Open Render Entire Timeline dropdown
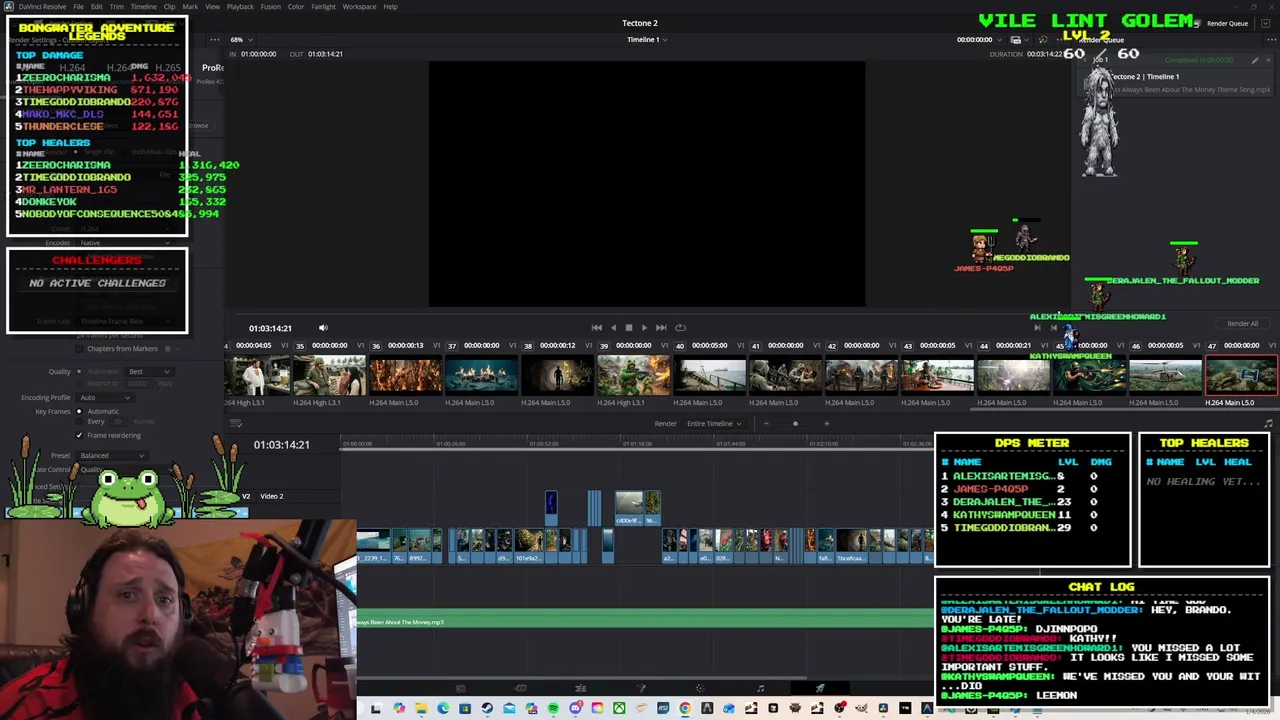The height and width of the screenshot is (720, 1280). (714, 423)
